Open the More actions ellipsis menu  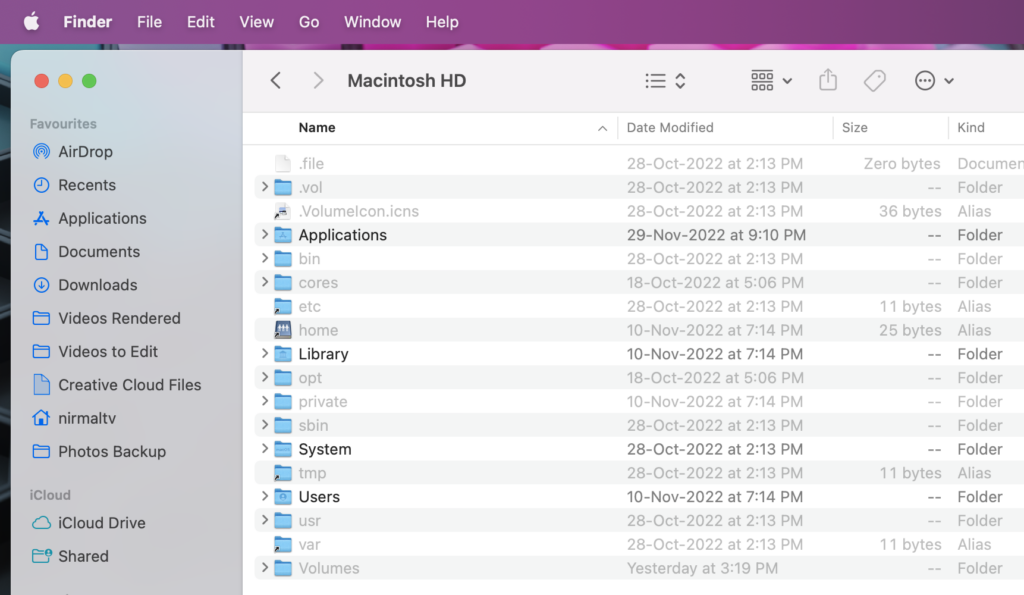(x=934, y=80)
